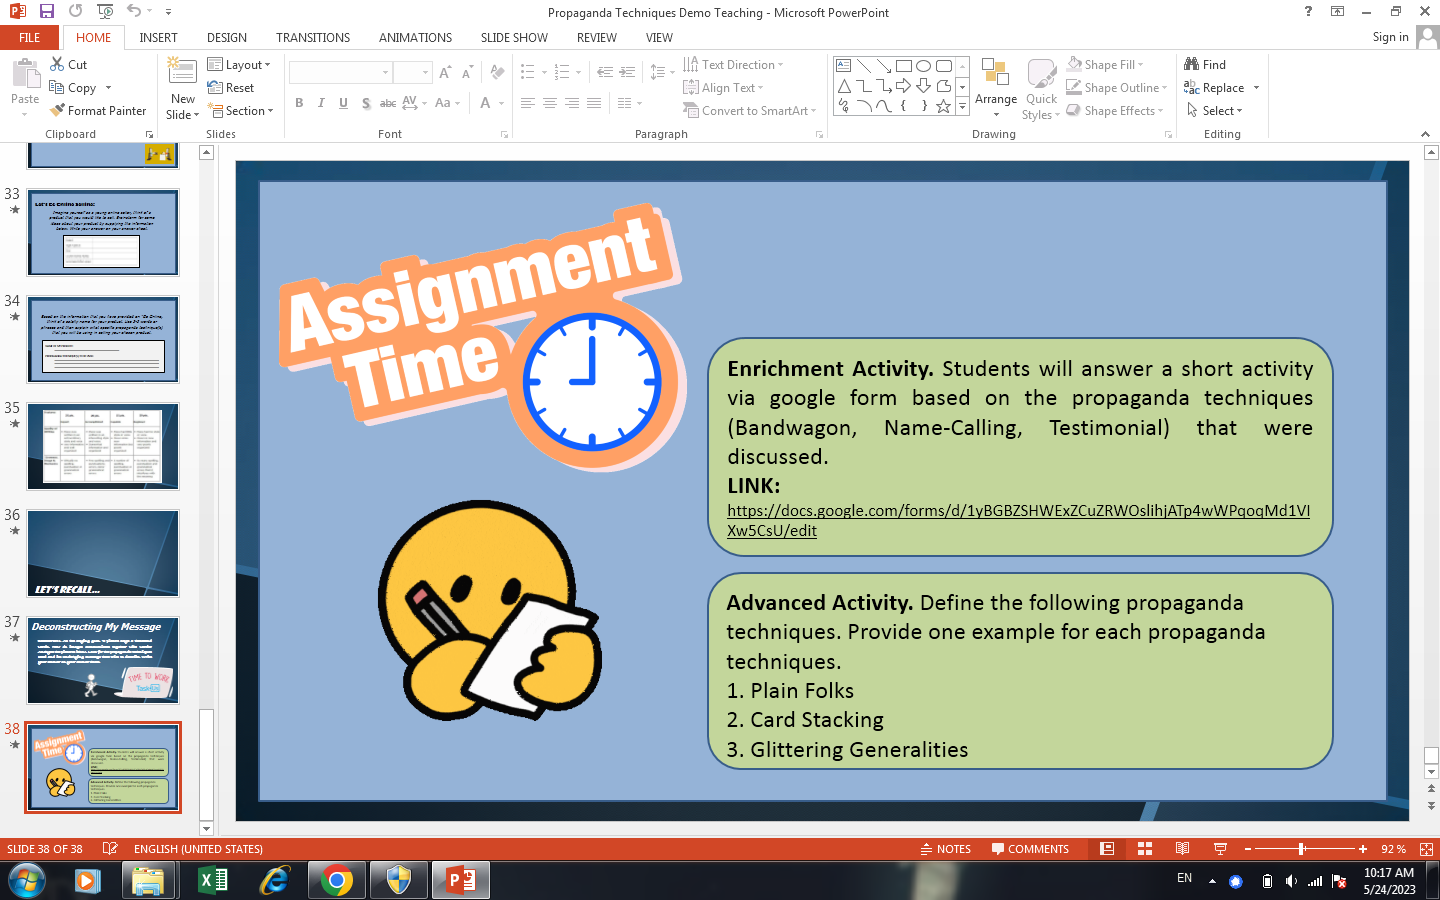Image resolution: width=1440 pixels, height=900 pixels.
Task: Switch to the DESIGN tab
Action: point(227,37)
